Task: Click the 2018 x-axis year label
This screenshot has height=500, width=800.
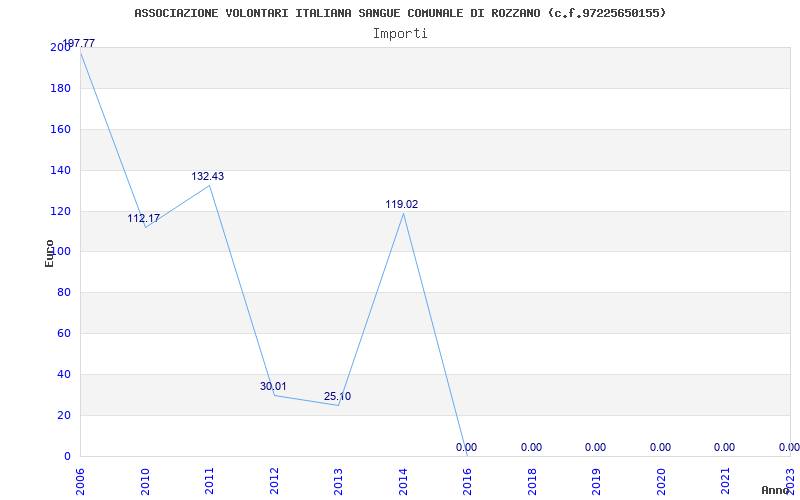Action: pyautogui.click(x=533, y=482)
